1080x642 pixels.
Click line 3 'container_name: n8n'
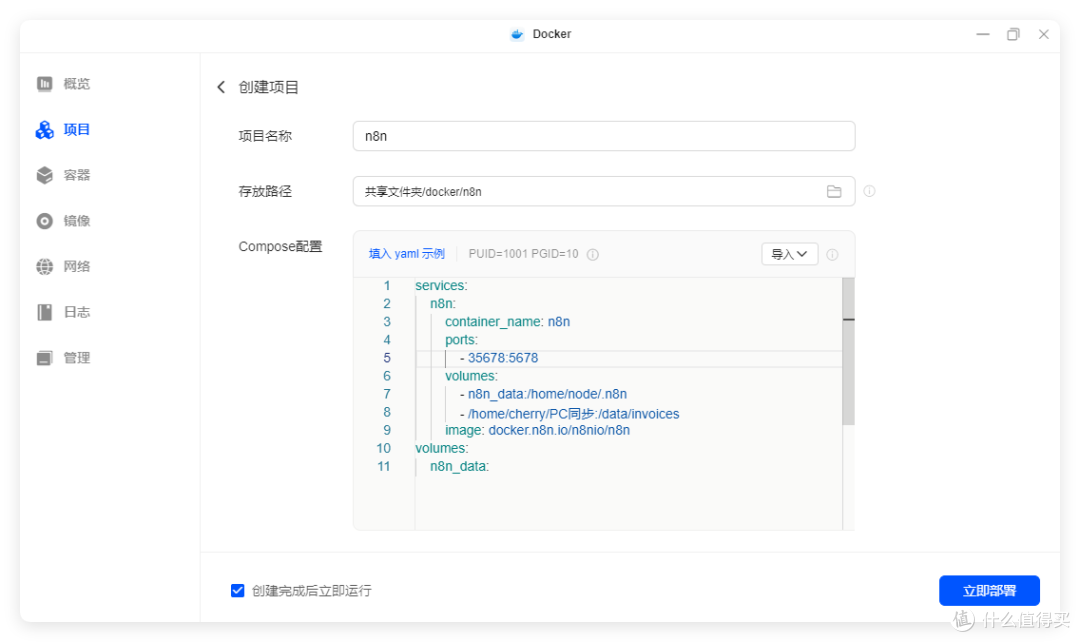[x=507, y=322]
